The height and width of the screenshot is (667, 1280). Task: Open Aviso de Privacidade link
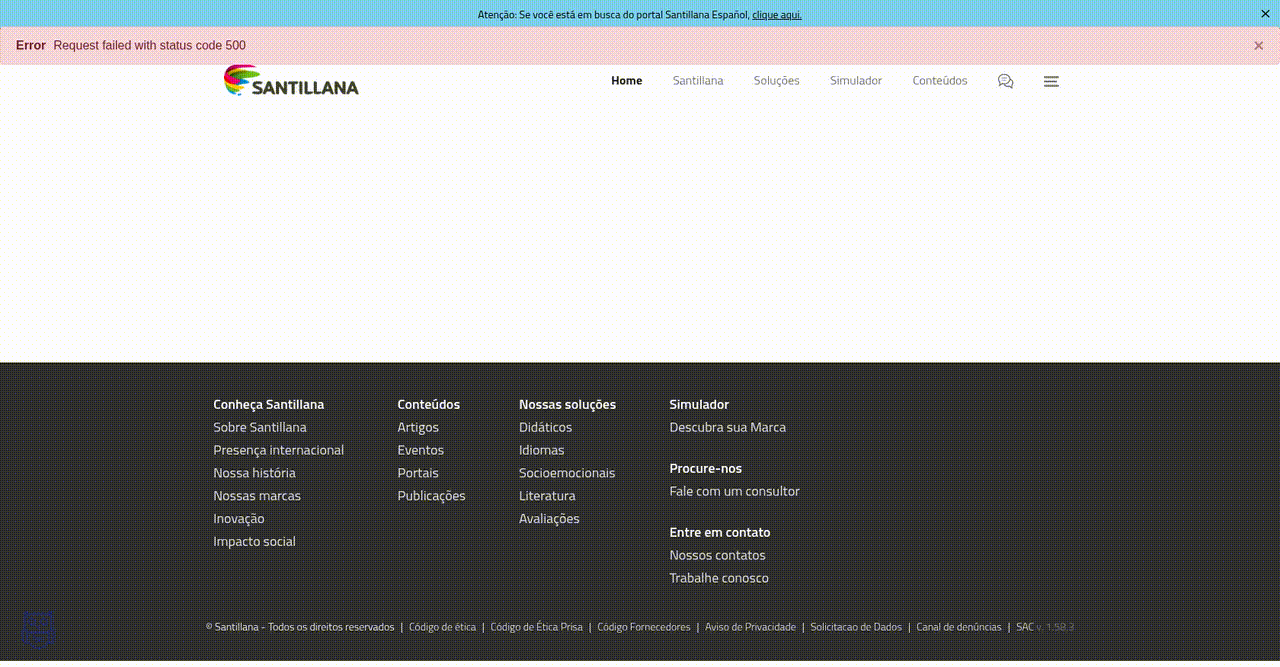[751, 627]
